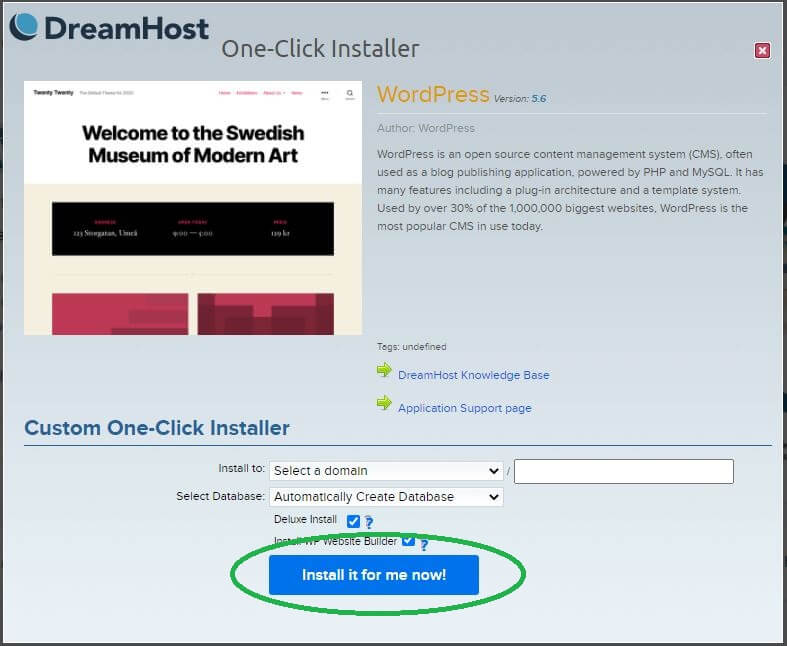Click the Deluxe Install label text

tap(305, 520)
